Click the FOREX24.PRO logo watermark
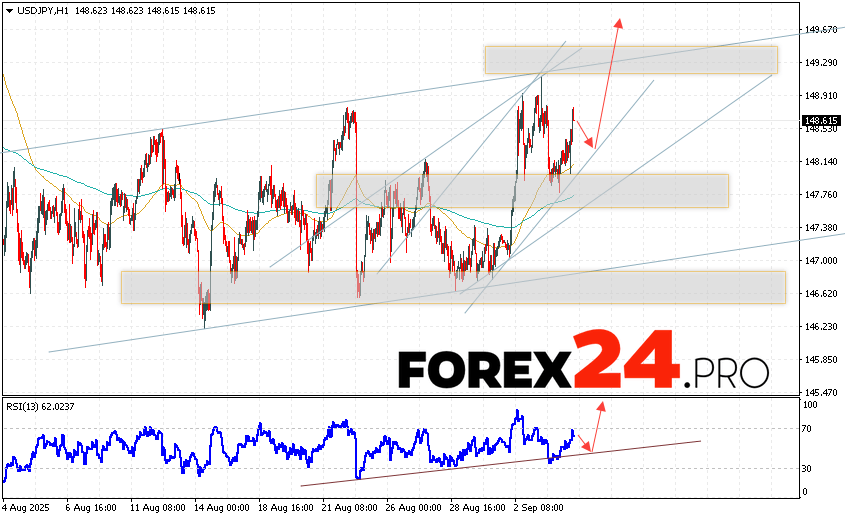Screen dimensions: 845x519 click(x=583, y=368)
